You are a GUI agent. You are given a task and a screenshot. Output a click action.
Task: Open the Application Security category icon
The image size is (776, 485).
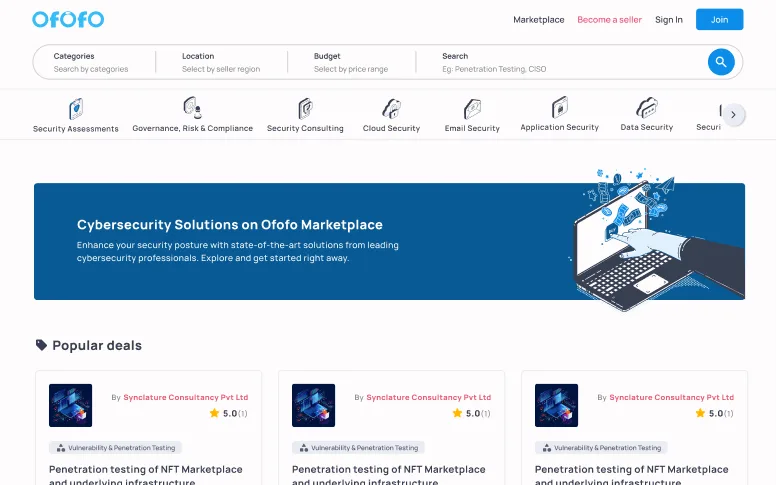[560, 107]
